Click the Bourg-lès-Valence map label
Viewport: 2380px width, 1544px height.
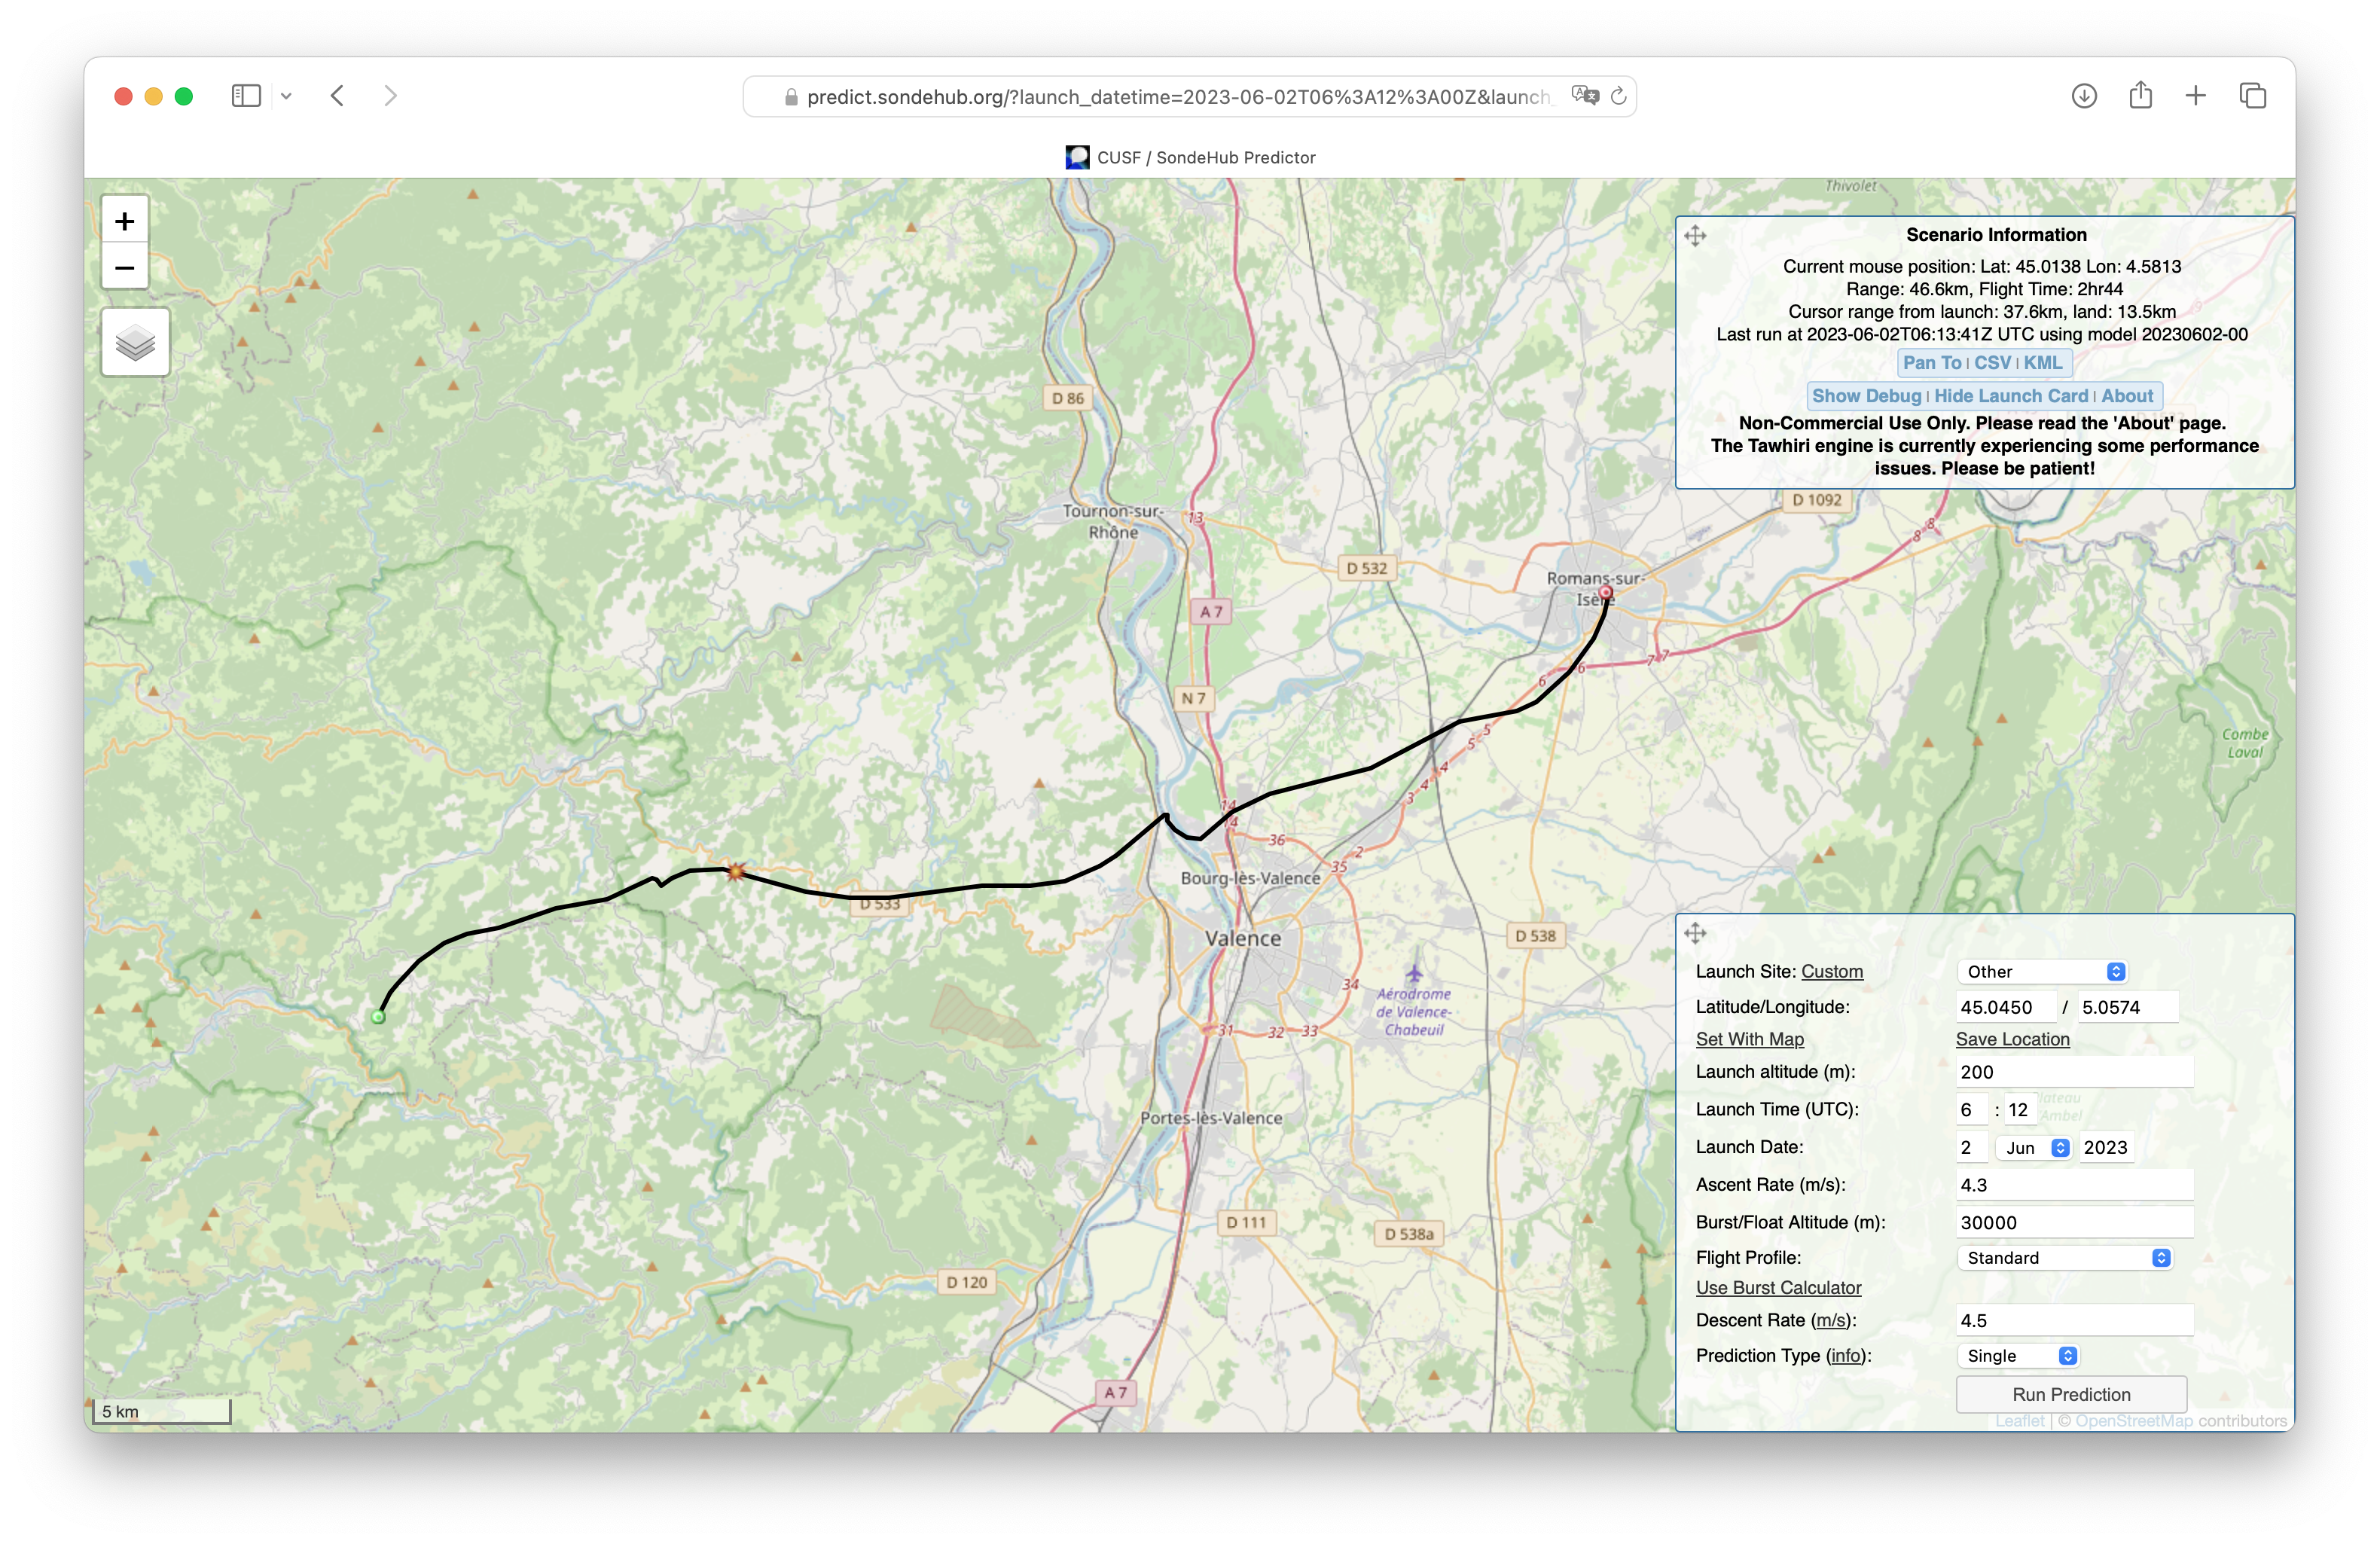1250,878
